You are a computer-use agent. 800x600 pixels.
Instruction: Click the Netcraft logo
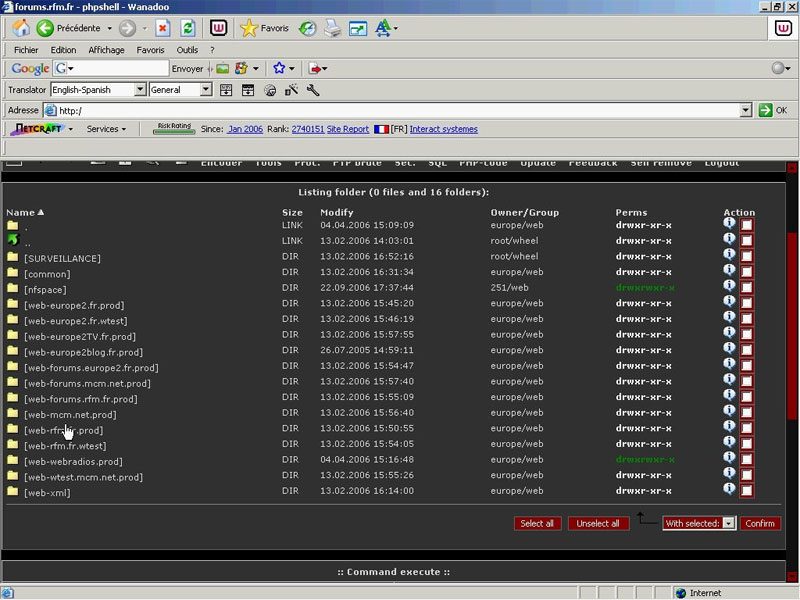coord(38,129)
